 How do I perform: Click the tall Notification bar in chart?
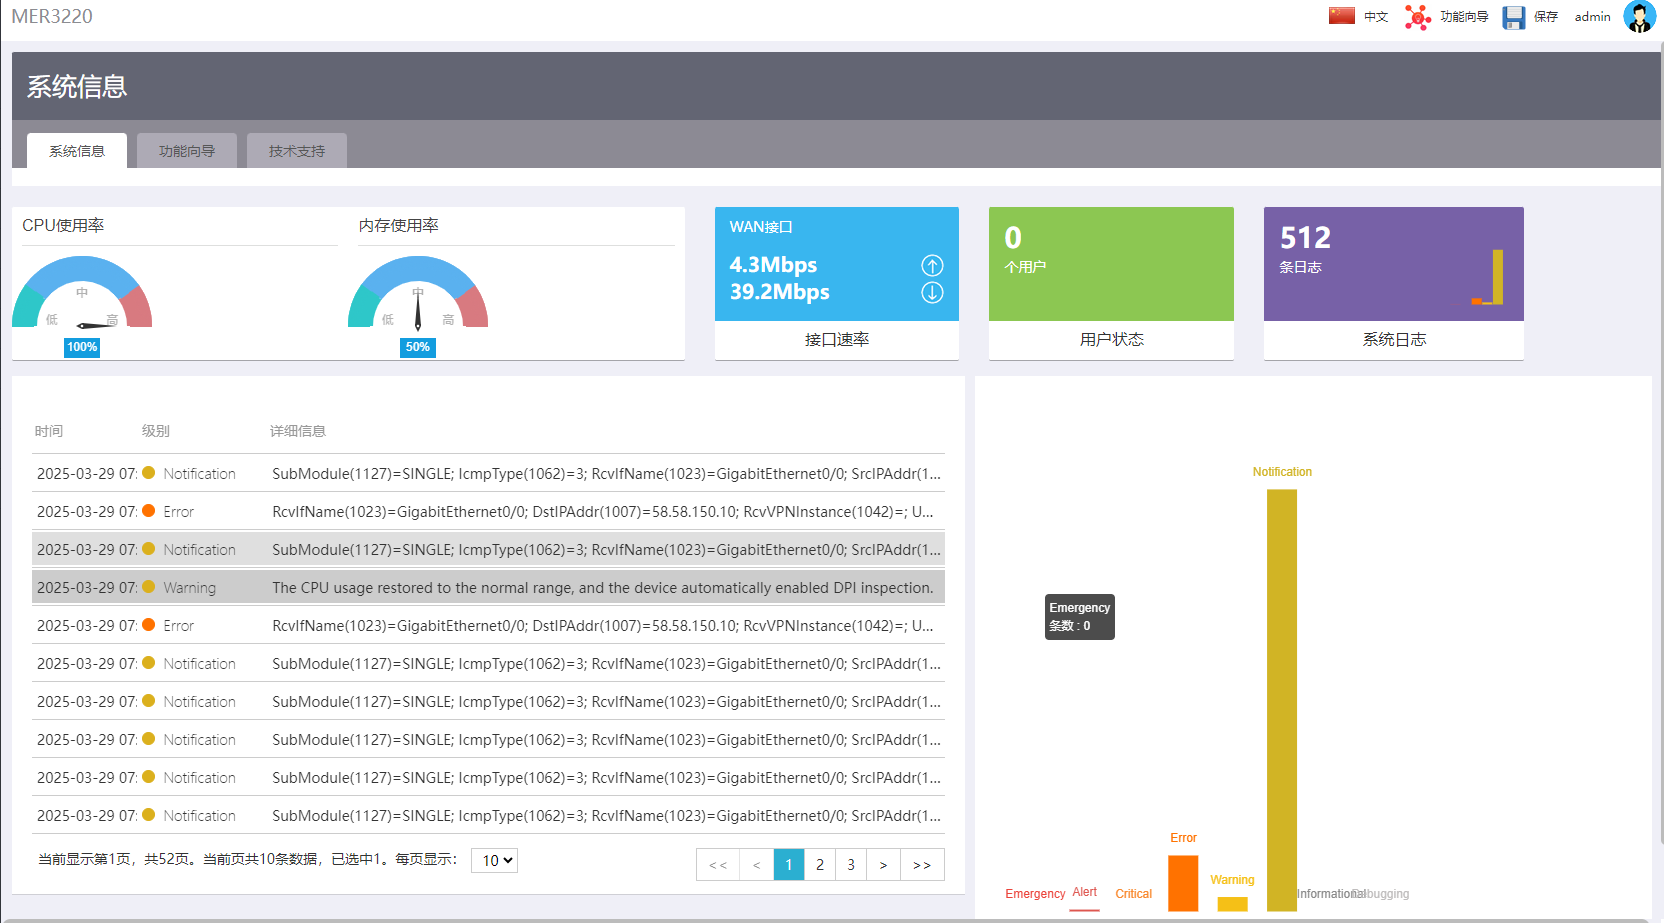click(1281, 700)
